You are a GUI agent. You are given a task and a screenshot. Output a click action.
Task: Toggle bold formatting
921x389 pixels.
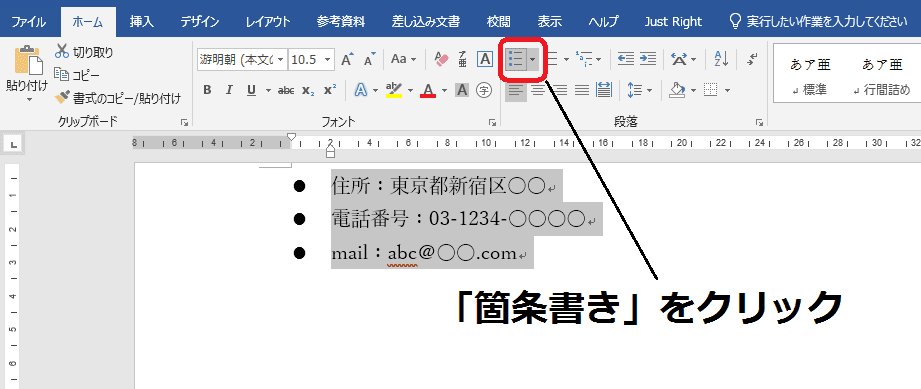[x=207, y=90]
